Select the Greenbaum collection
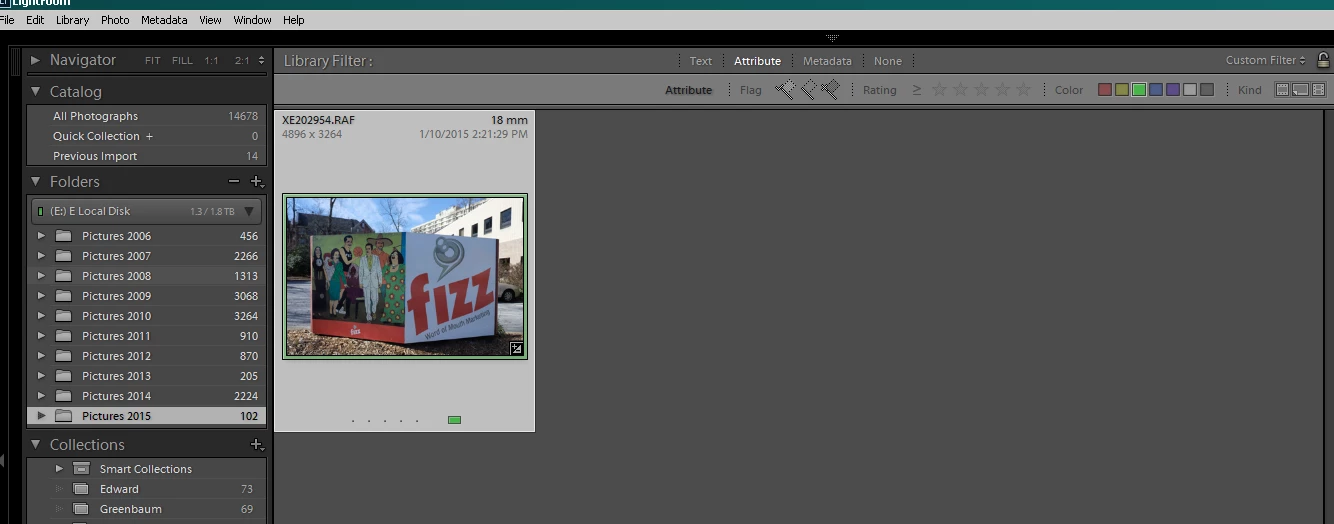 point(147,509)
